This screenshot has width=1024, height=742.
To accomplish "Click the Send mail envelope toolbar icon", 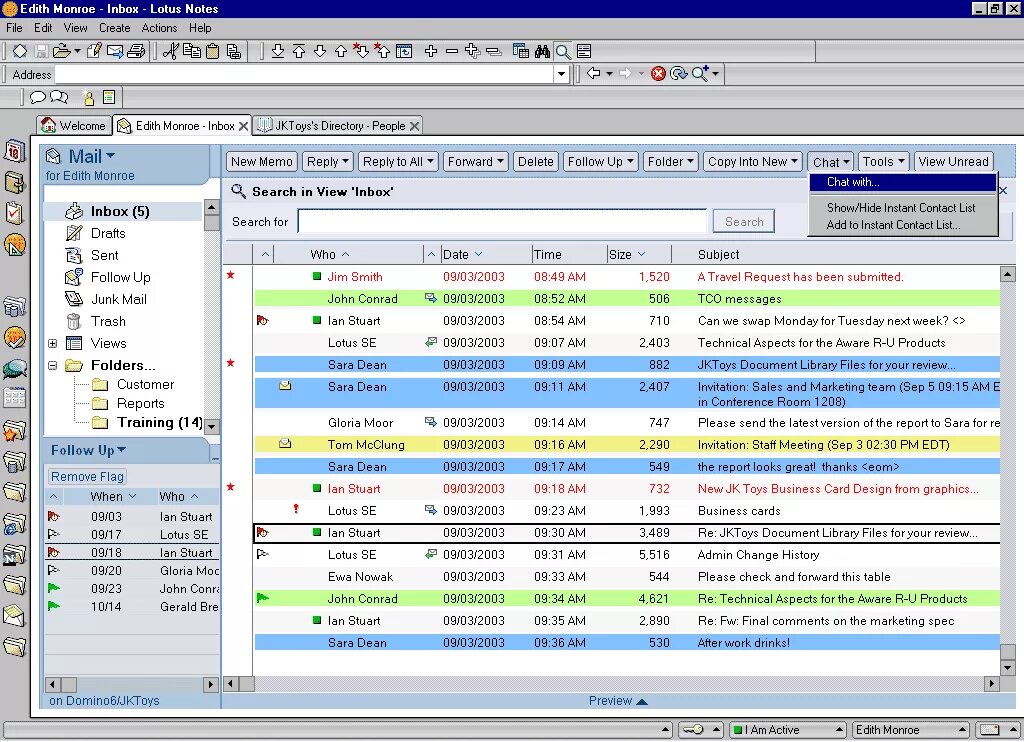I will coord(115,51).
